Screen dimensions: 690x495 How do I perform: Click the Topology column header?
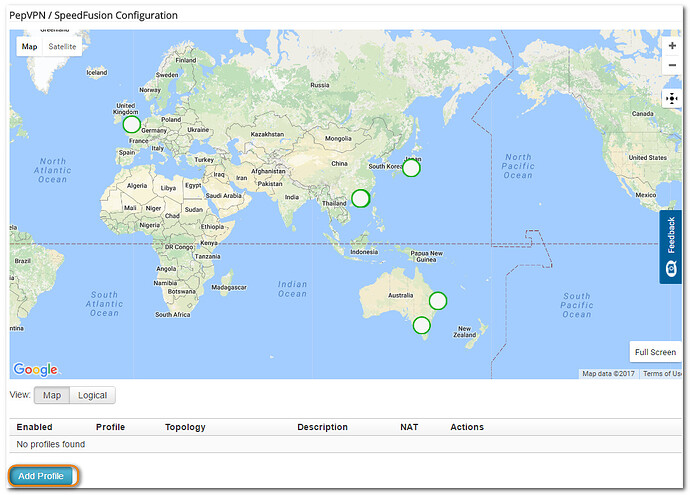pyautogui.click(x=185, y=427)
